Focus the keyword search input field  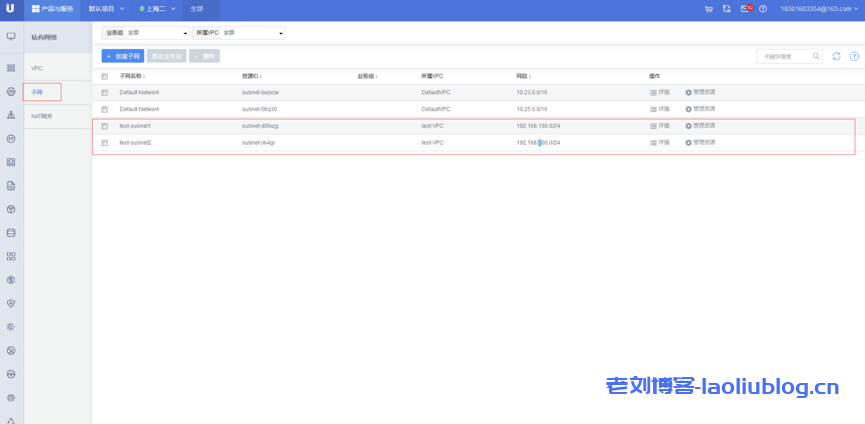783,56
